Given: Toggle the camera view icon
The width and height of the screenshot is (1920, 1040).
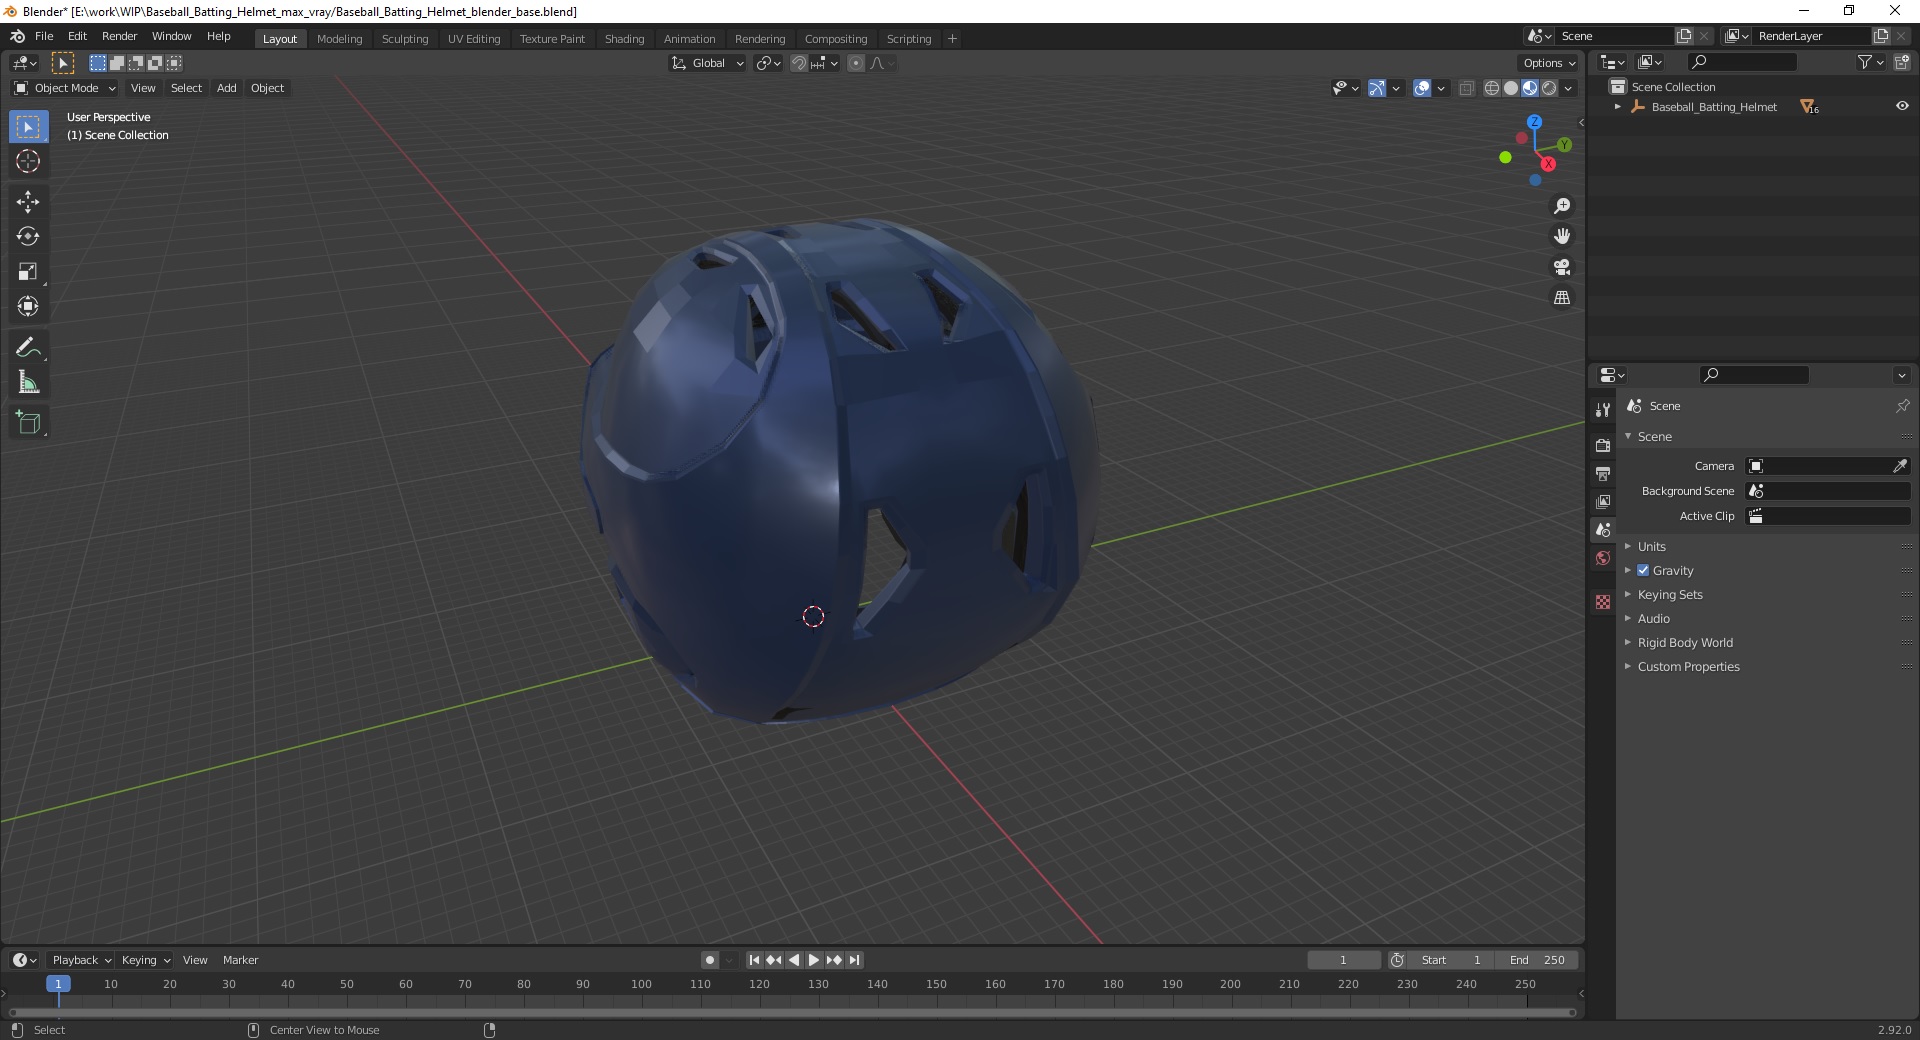Looking at the screenshot, I should click(x=1562, y=267).
